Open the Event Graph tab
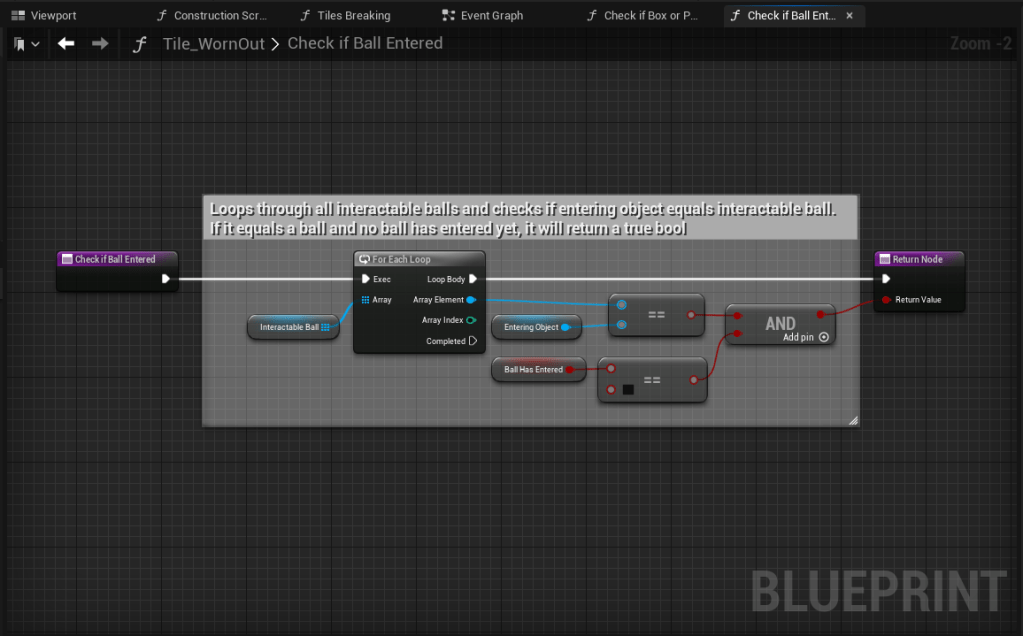The width and height of the screenshot is (1023, 636). tap(482, 16)
